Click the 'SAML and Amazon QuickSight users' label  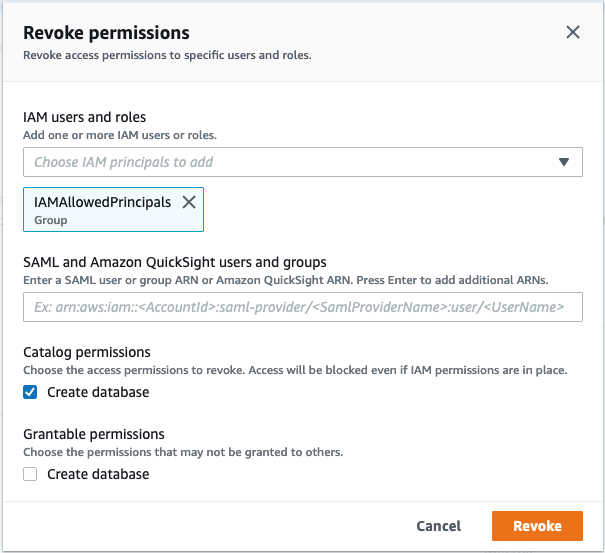click(x=175, y=263)
